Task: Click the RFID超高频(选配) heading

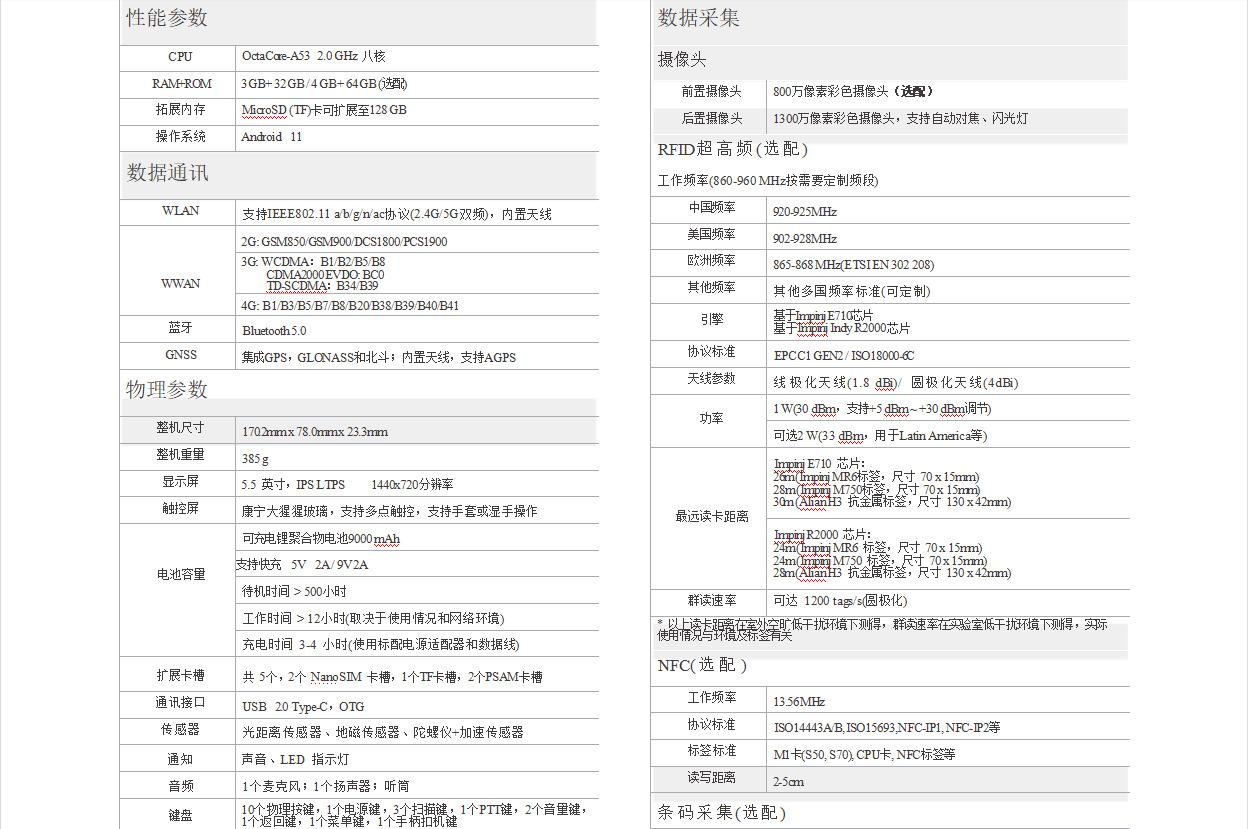Action: tap(732, 149)
